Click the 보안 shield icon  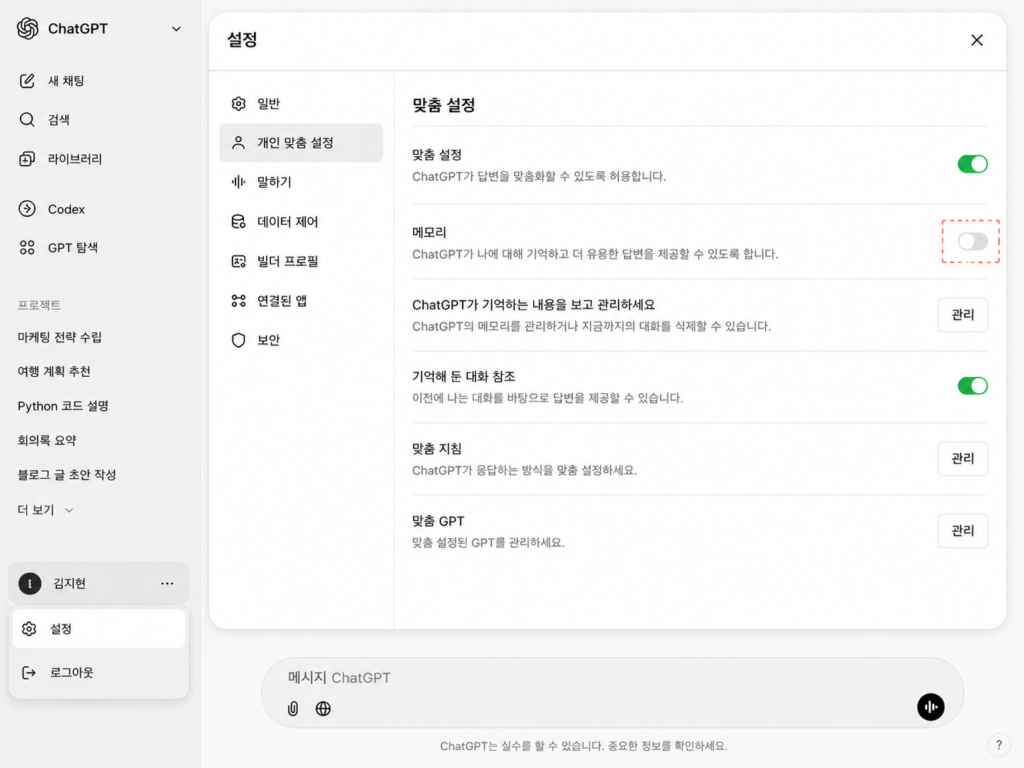click(x=238, y=340)
